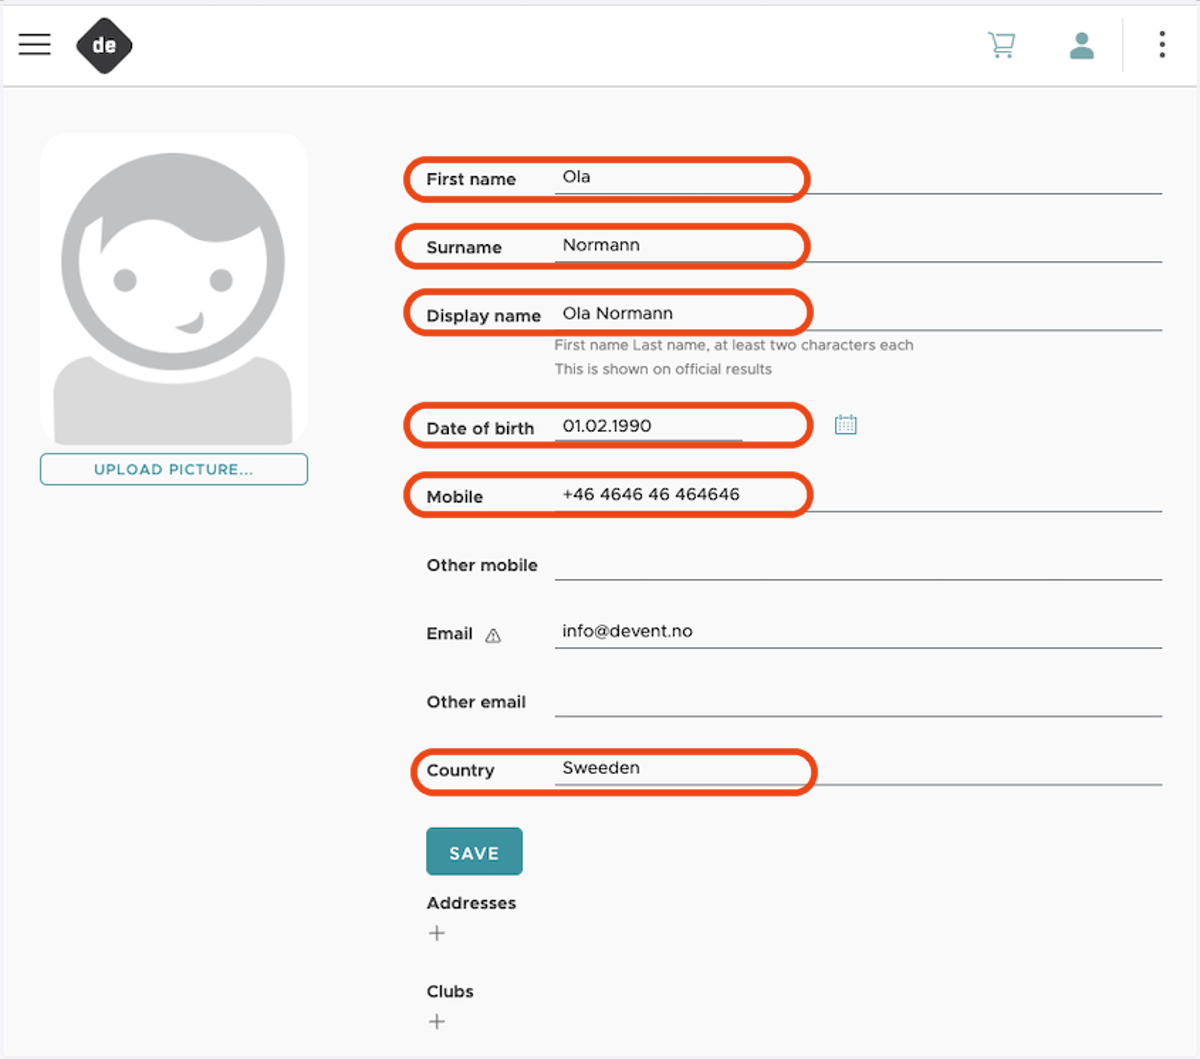The width and height of the screenshot is (1200, 1059).
Task: Open the date of birth calendar picker
Action: (x=846, y=425)
